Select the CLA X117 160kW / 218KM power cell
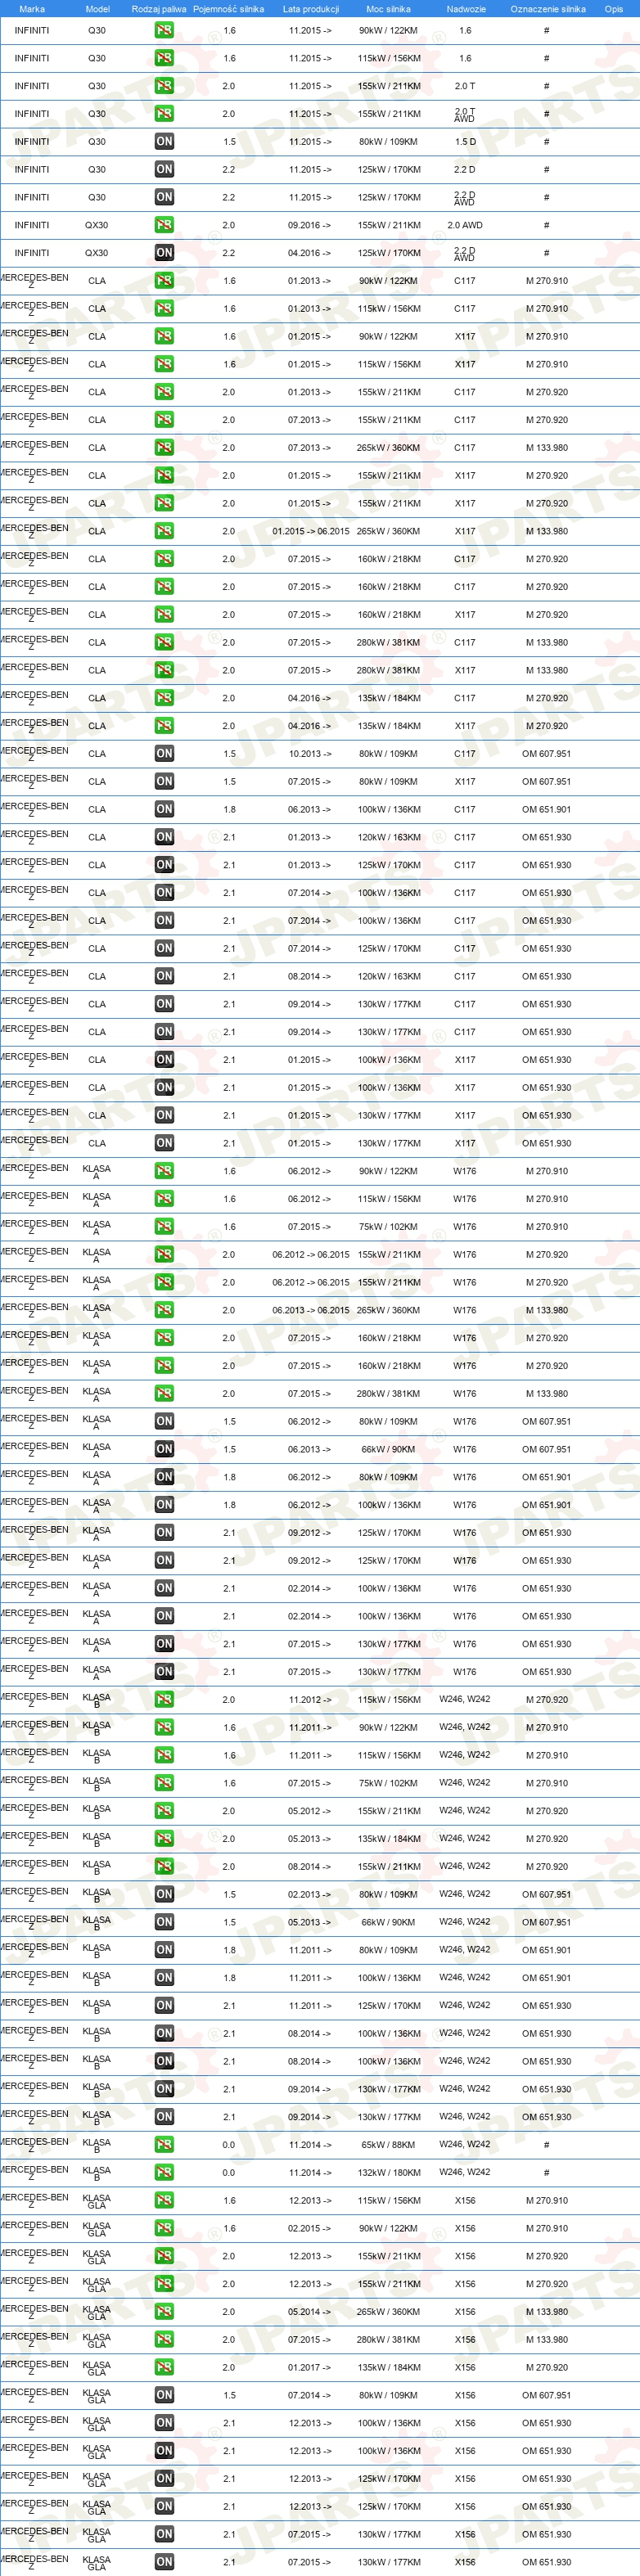 (x=389, y=615)
